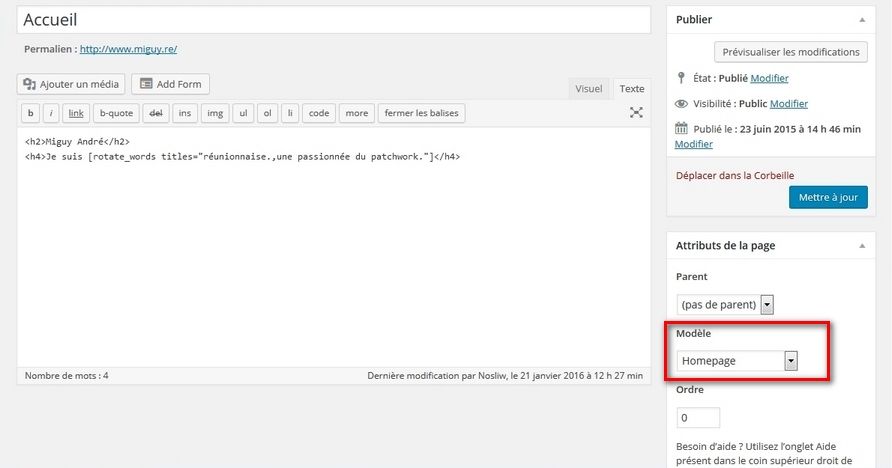892x468 pixels.
Task: Switch to the Visuel editor tab
Action: [x=588, y=89]
